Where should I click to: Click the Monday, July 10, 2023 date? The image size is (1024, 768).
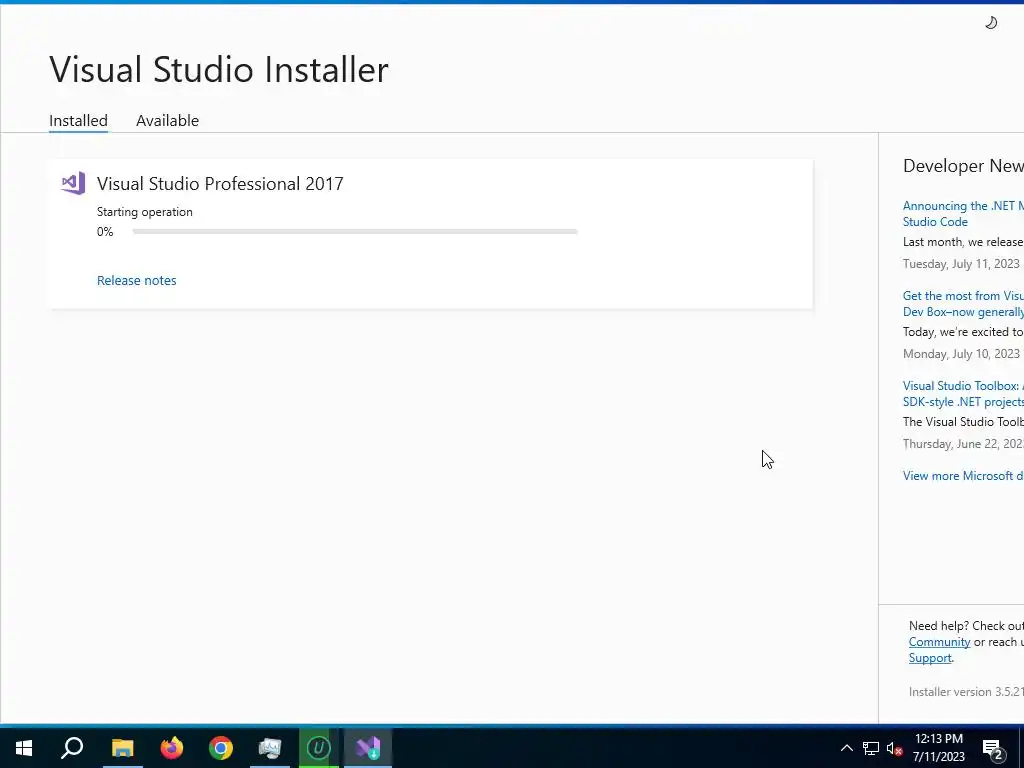pyautogui.click(x=961, y=354)
